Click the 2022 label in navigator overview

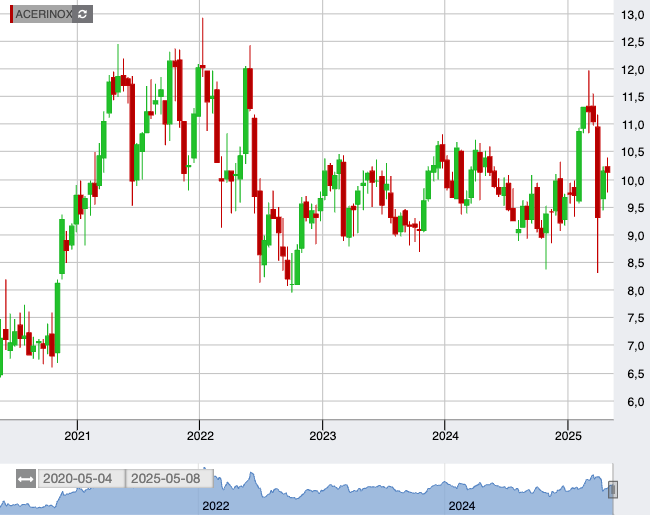click(x=215, y=506)
